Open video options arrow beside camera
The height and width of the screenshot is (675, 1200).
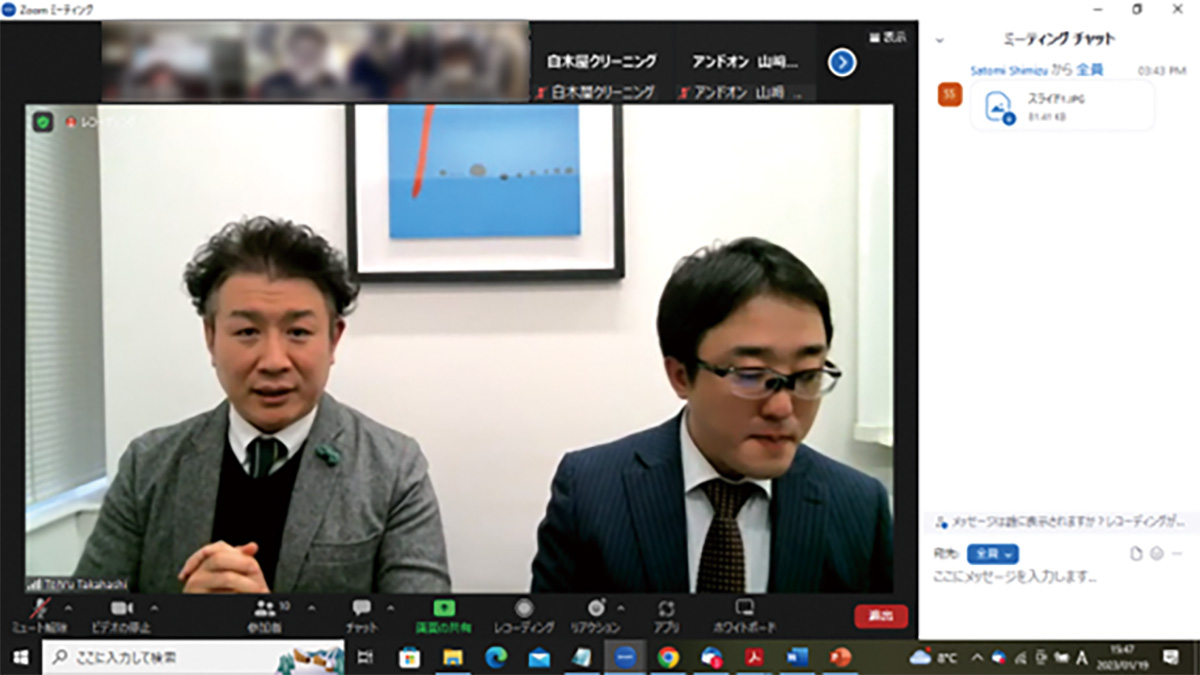tap(154, 608)
